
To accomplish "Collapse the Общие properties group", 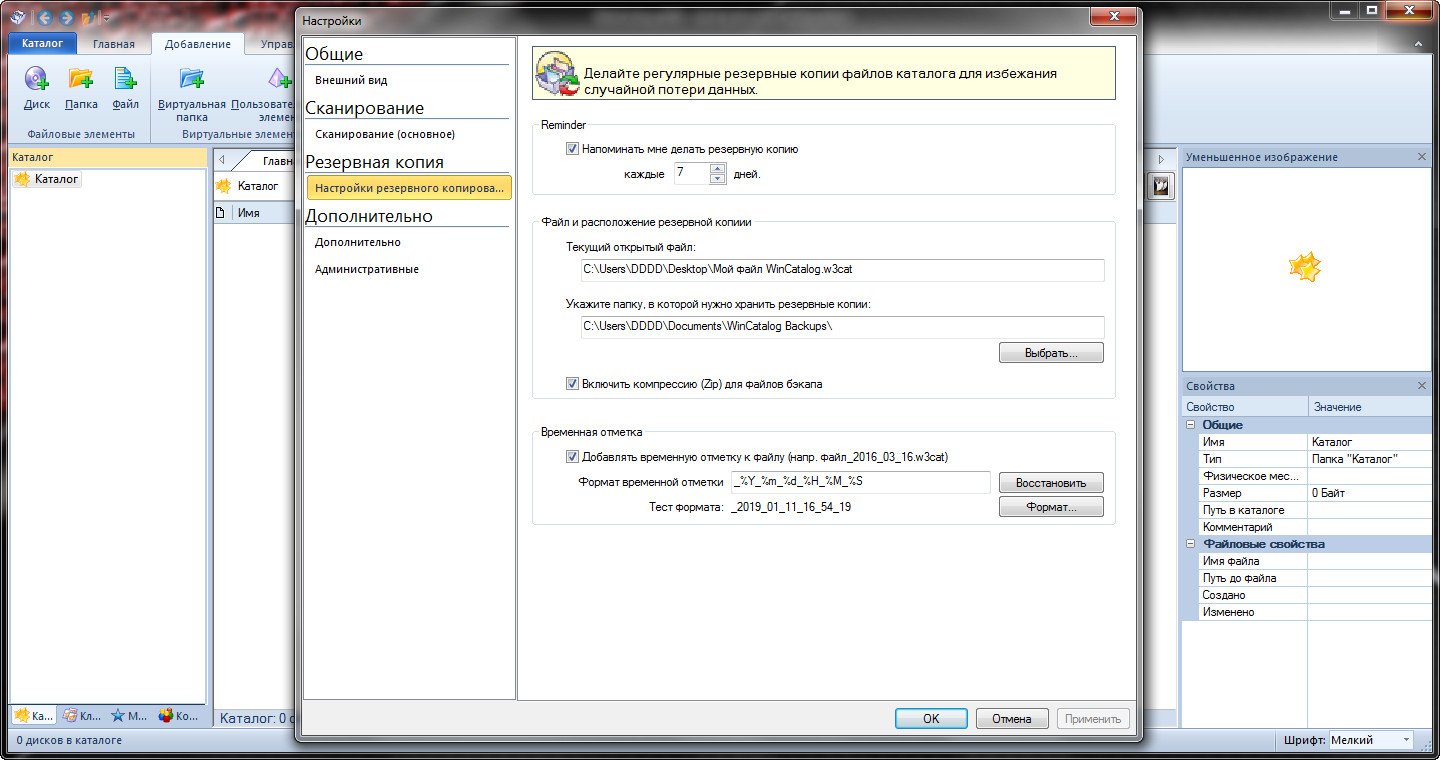I will [x=1190, y=425].
